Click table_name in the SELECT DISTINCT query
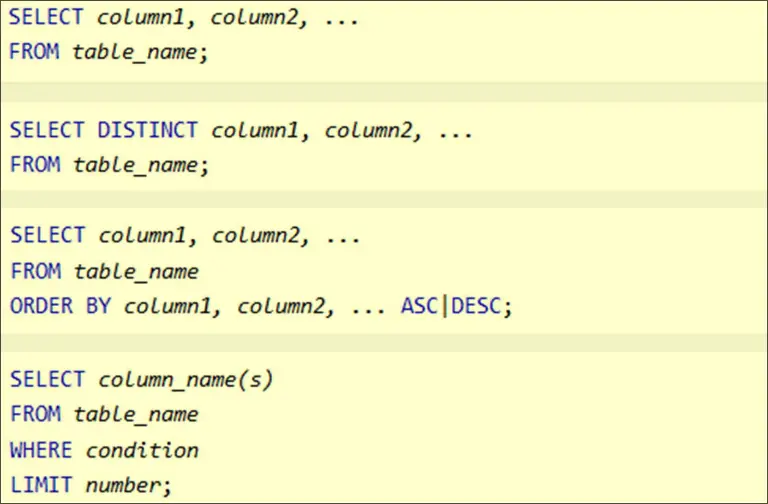The image size is (768, 504). [138, 165]
